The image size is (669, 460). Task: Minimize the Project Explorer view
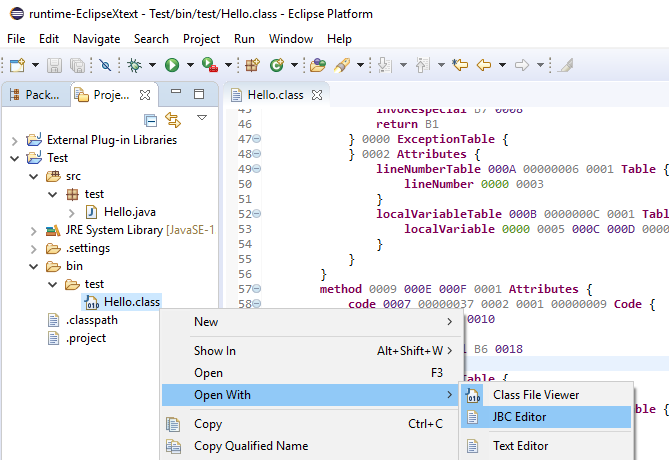coord(176,91)
